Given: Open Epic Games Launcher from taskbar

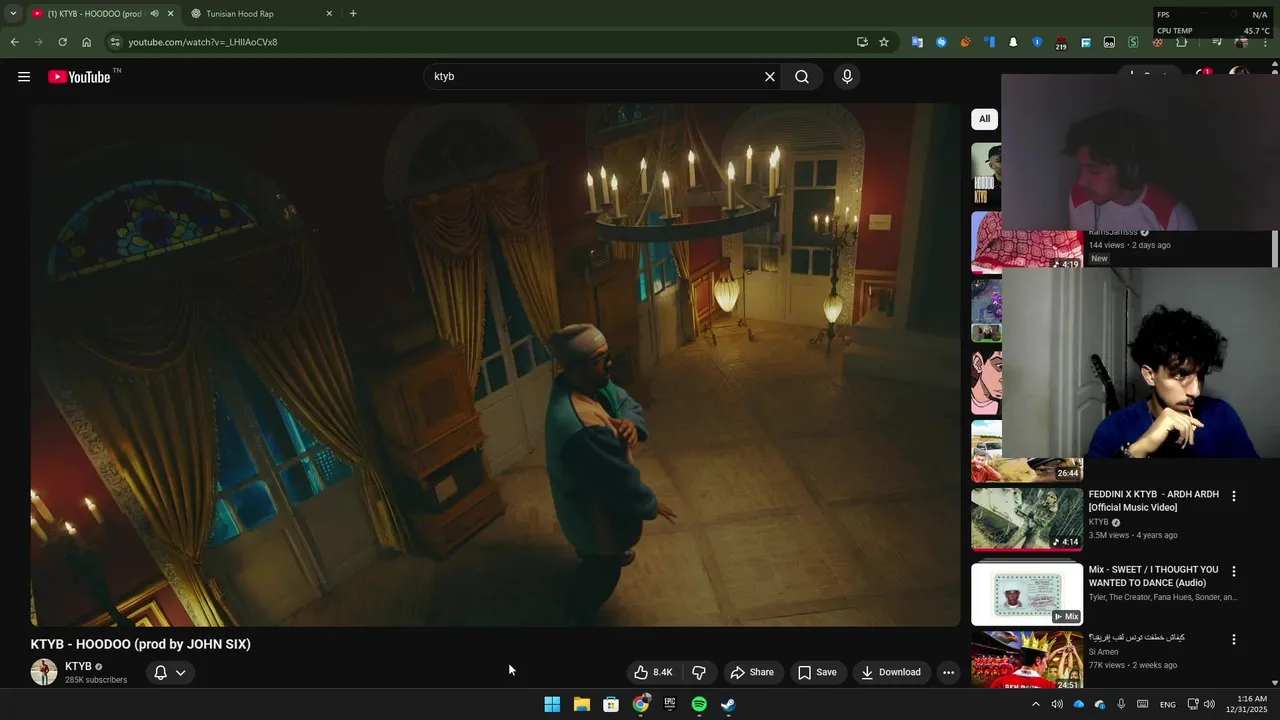Looking at the screenshot, I should (x=670, y=704).
